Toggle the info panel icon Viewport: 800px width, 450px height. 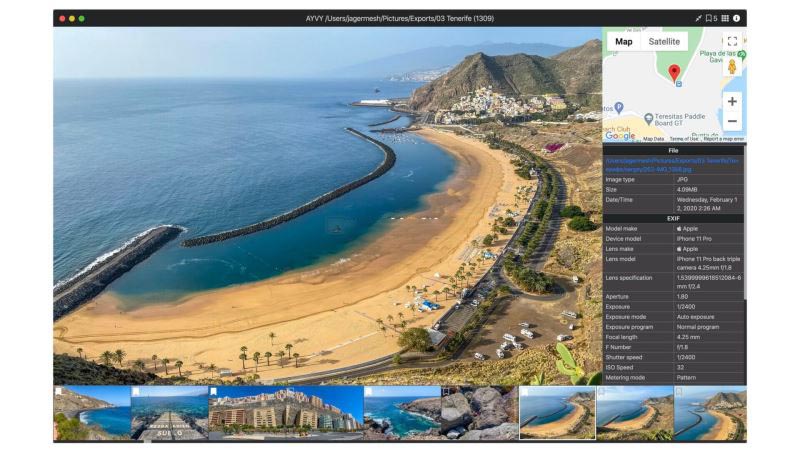coord(736,18)
